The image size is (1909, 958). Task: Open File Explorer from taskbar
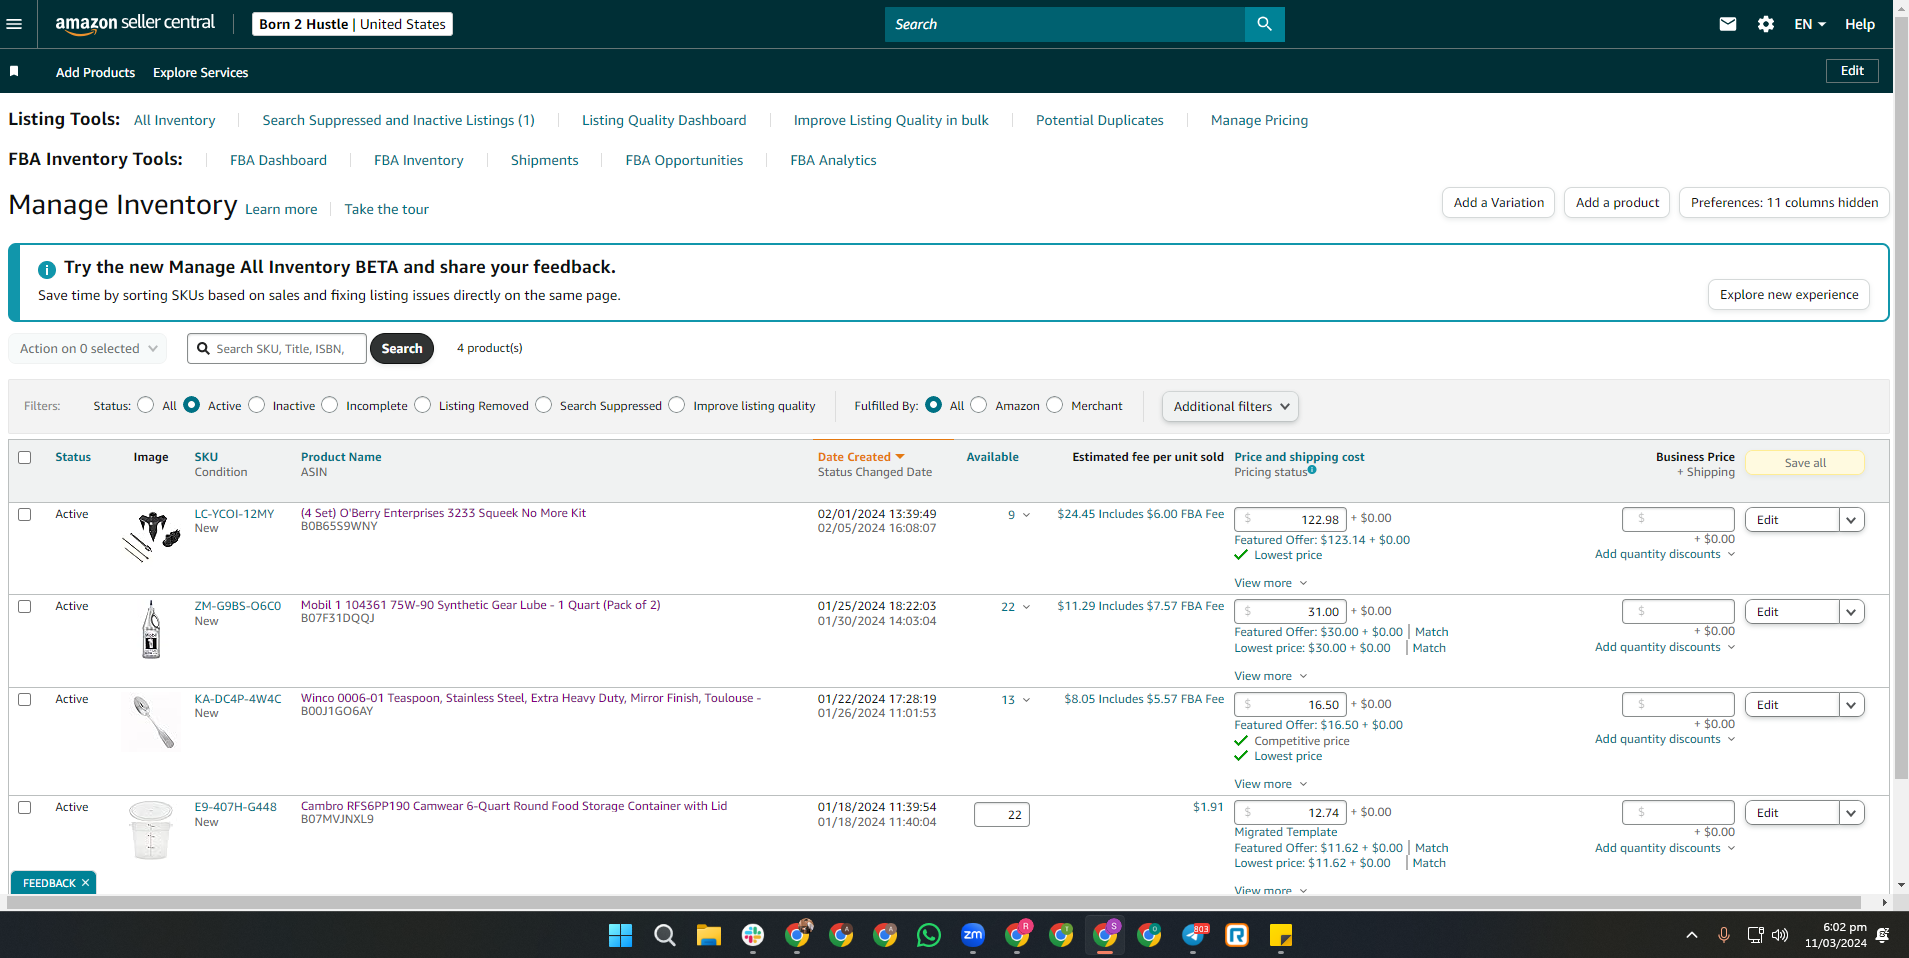point(709,935)
